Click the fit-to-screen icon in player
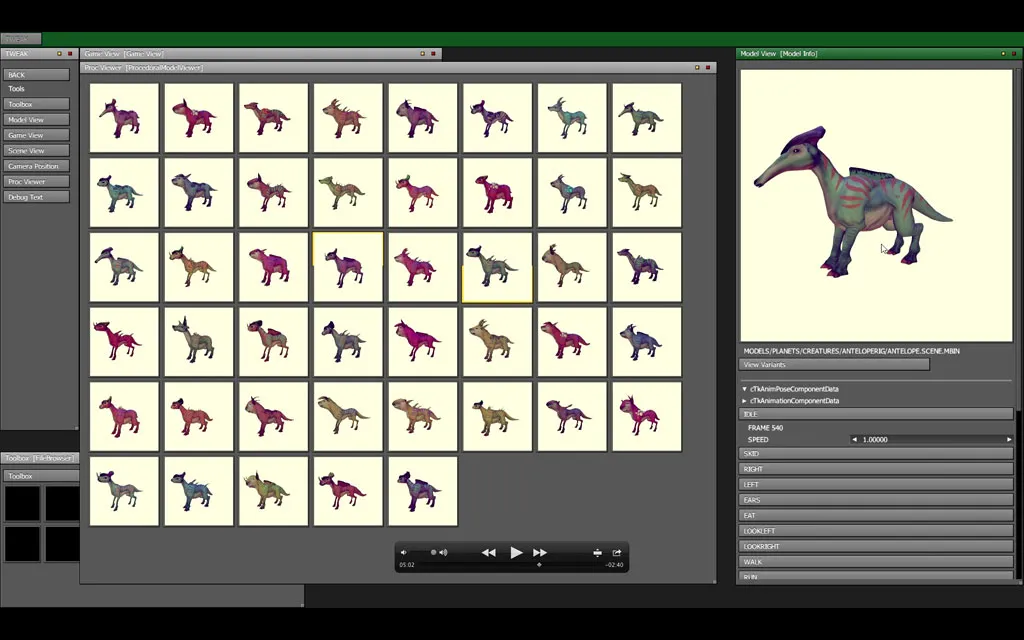 [x=597, y=552]
